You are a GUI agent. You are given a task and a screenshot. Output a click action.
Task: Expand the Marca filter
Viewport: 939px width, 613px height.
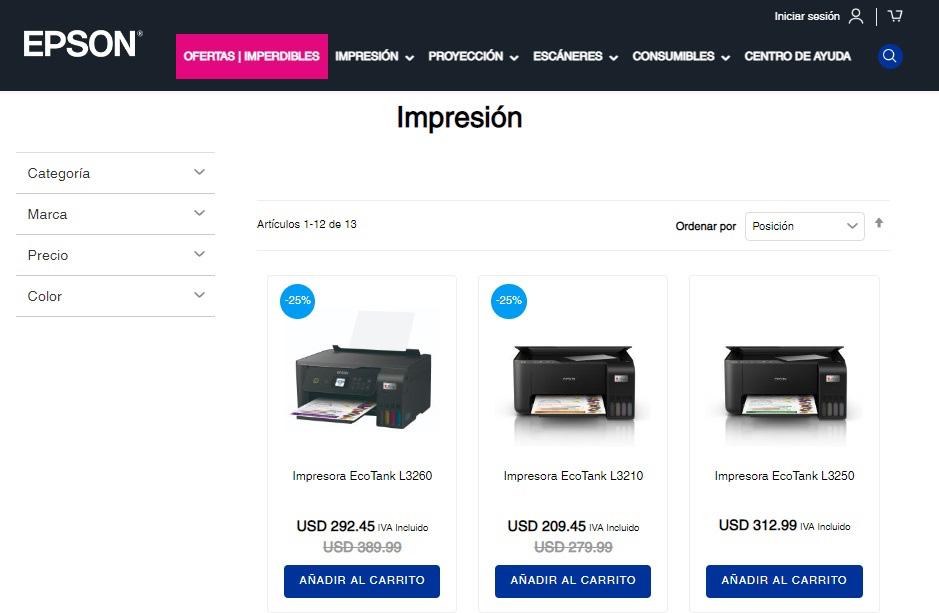click(x=116, y=214)
